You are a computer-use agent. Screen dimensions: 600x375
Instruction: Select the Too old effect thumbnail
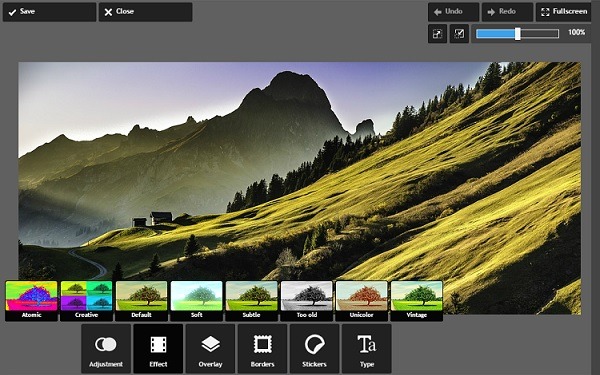[x=307, y=301]
